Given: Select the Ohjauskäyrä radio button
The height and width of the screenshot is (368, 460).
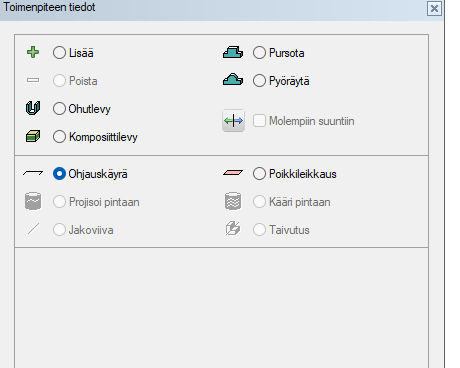Looking at the screenshot, I should tap(59, 174).
